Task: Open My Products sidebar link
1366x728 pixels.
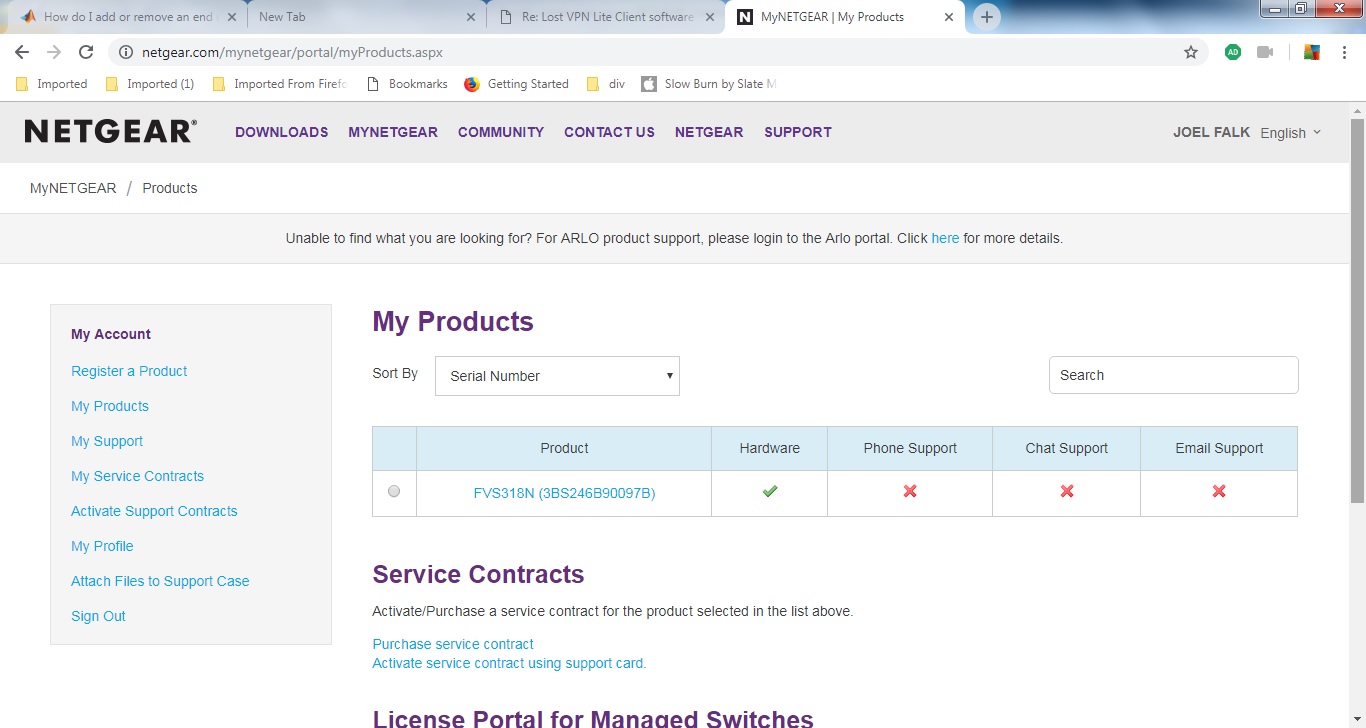Action: [110, 406]
